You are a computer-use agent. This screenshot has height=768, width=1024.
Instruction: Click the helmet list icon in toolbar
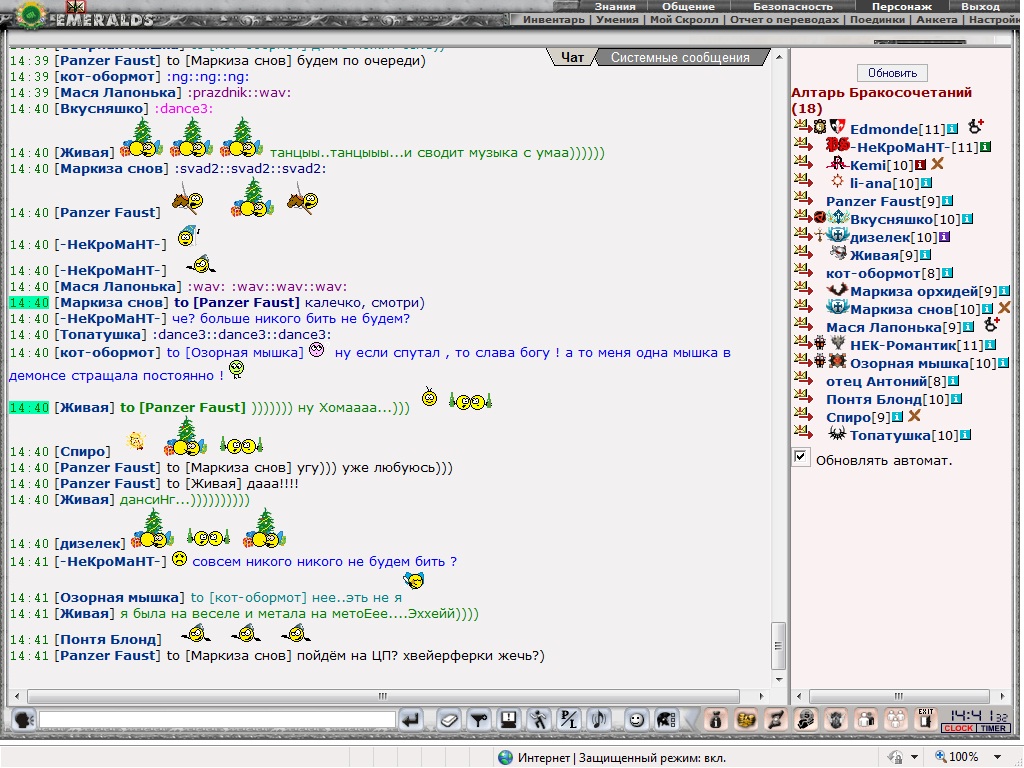[x=666, y=720]
